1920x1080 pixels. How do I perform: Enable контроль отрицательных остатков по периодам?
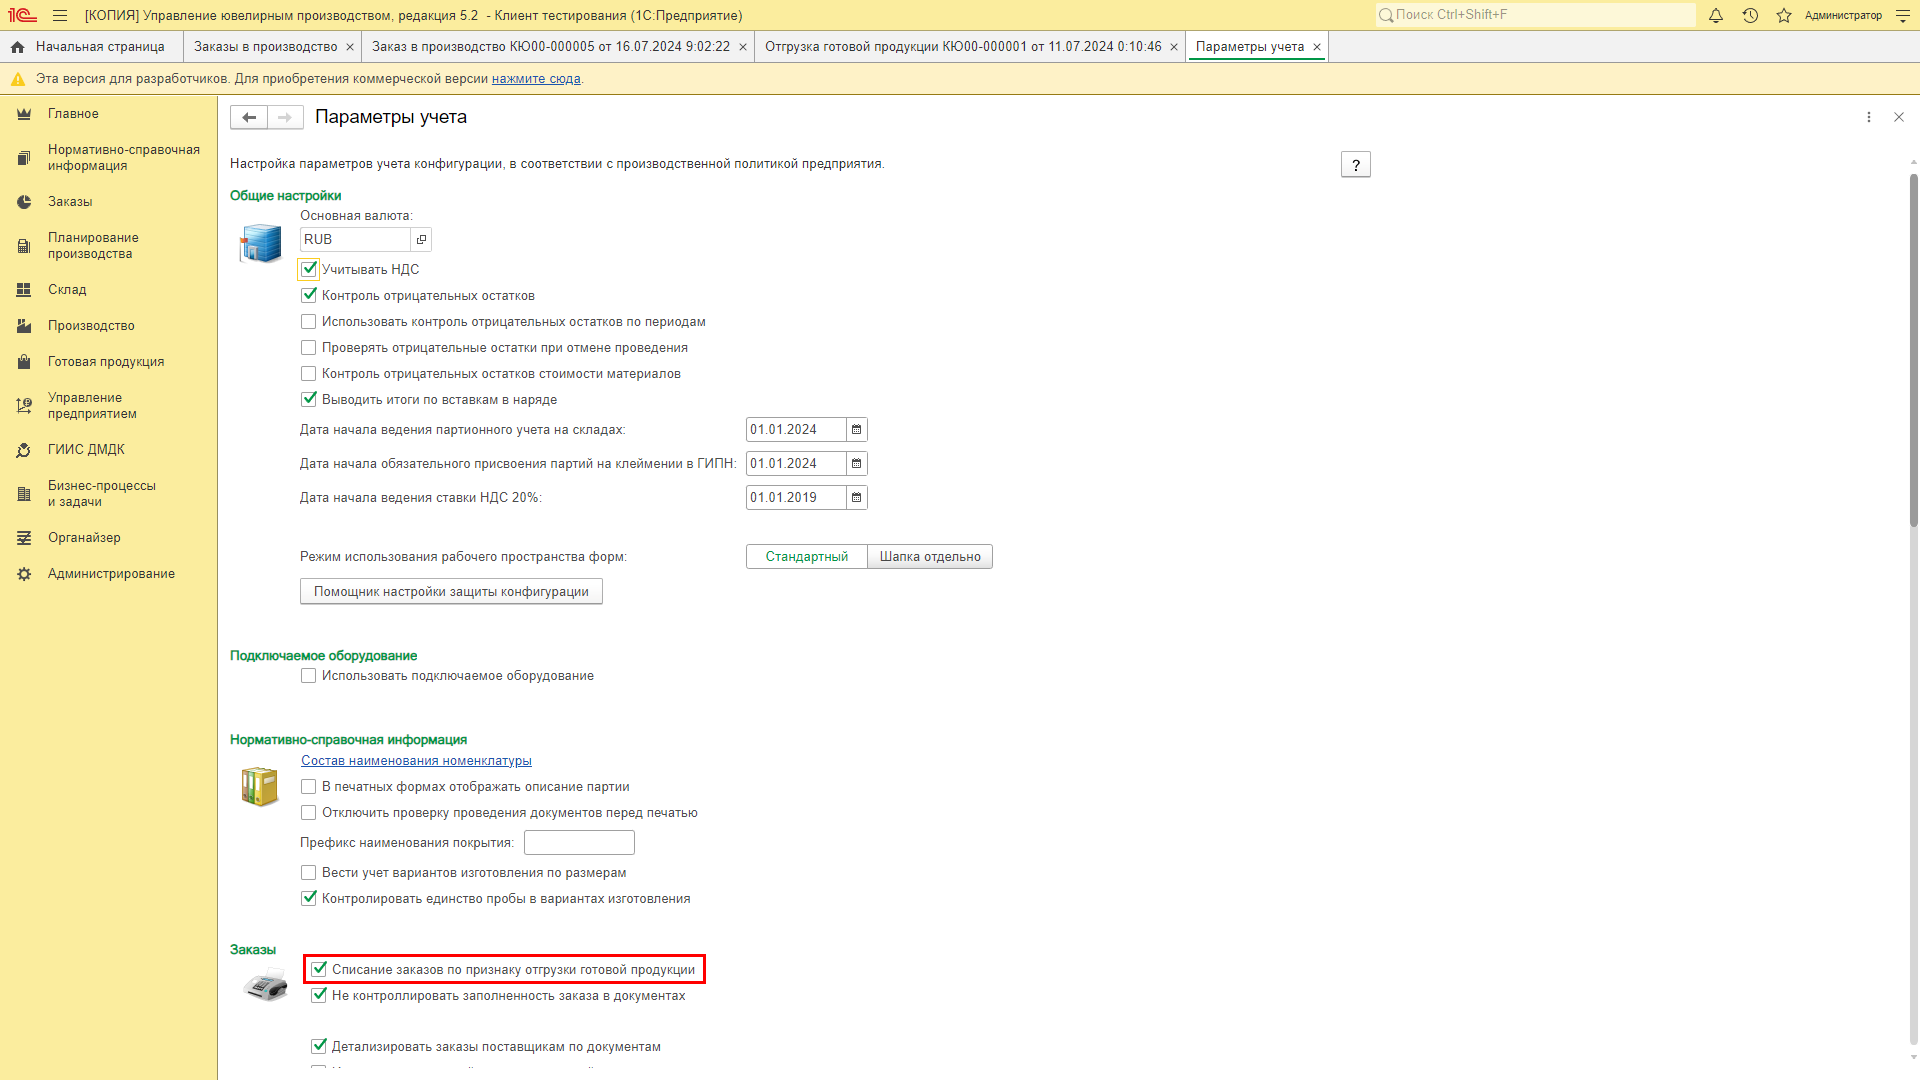tap(309, 321)
